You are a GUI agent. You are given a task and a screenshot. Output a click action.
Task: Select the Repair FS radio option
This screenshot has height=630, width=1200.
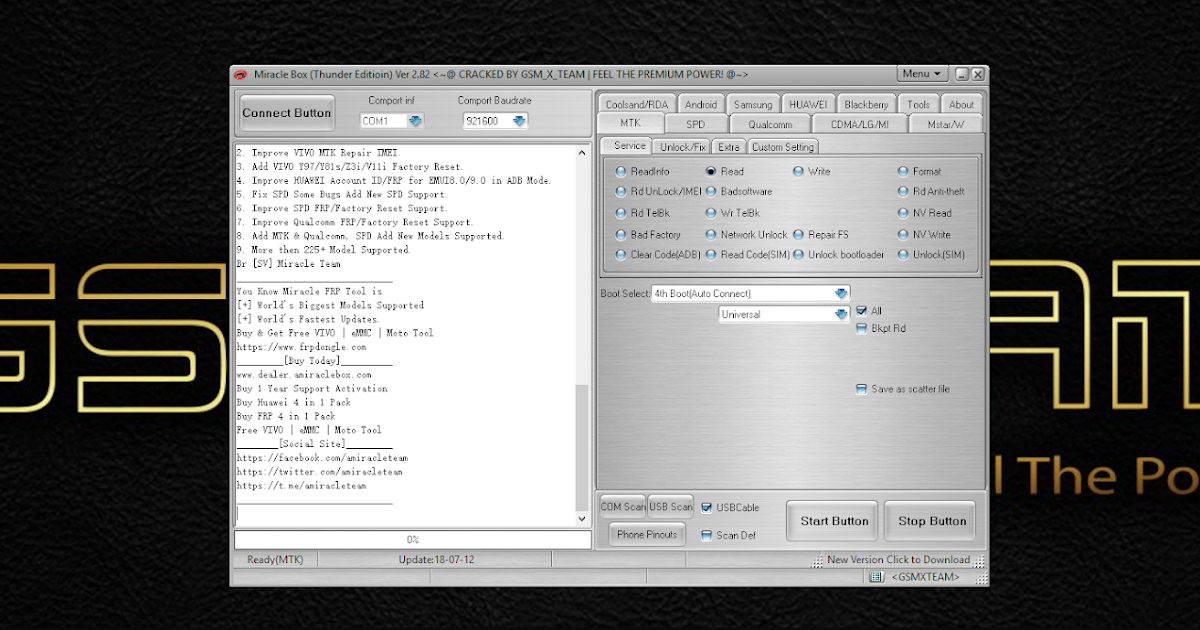(820, 235)
